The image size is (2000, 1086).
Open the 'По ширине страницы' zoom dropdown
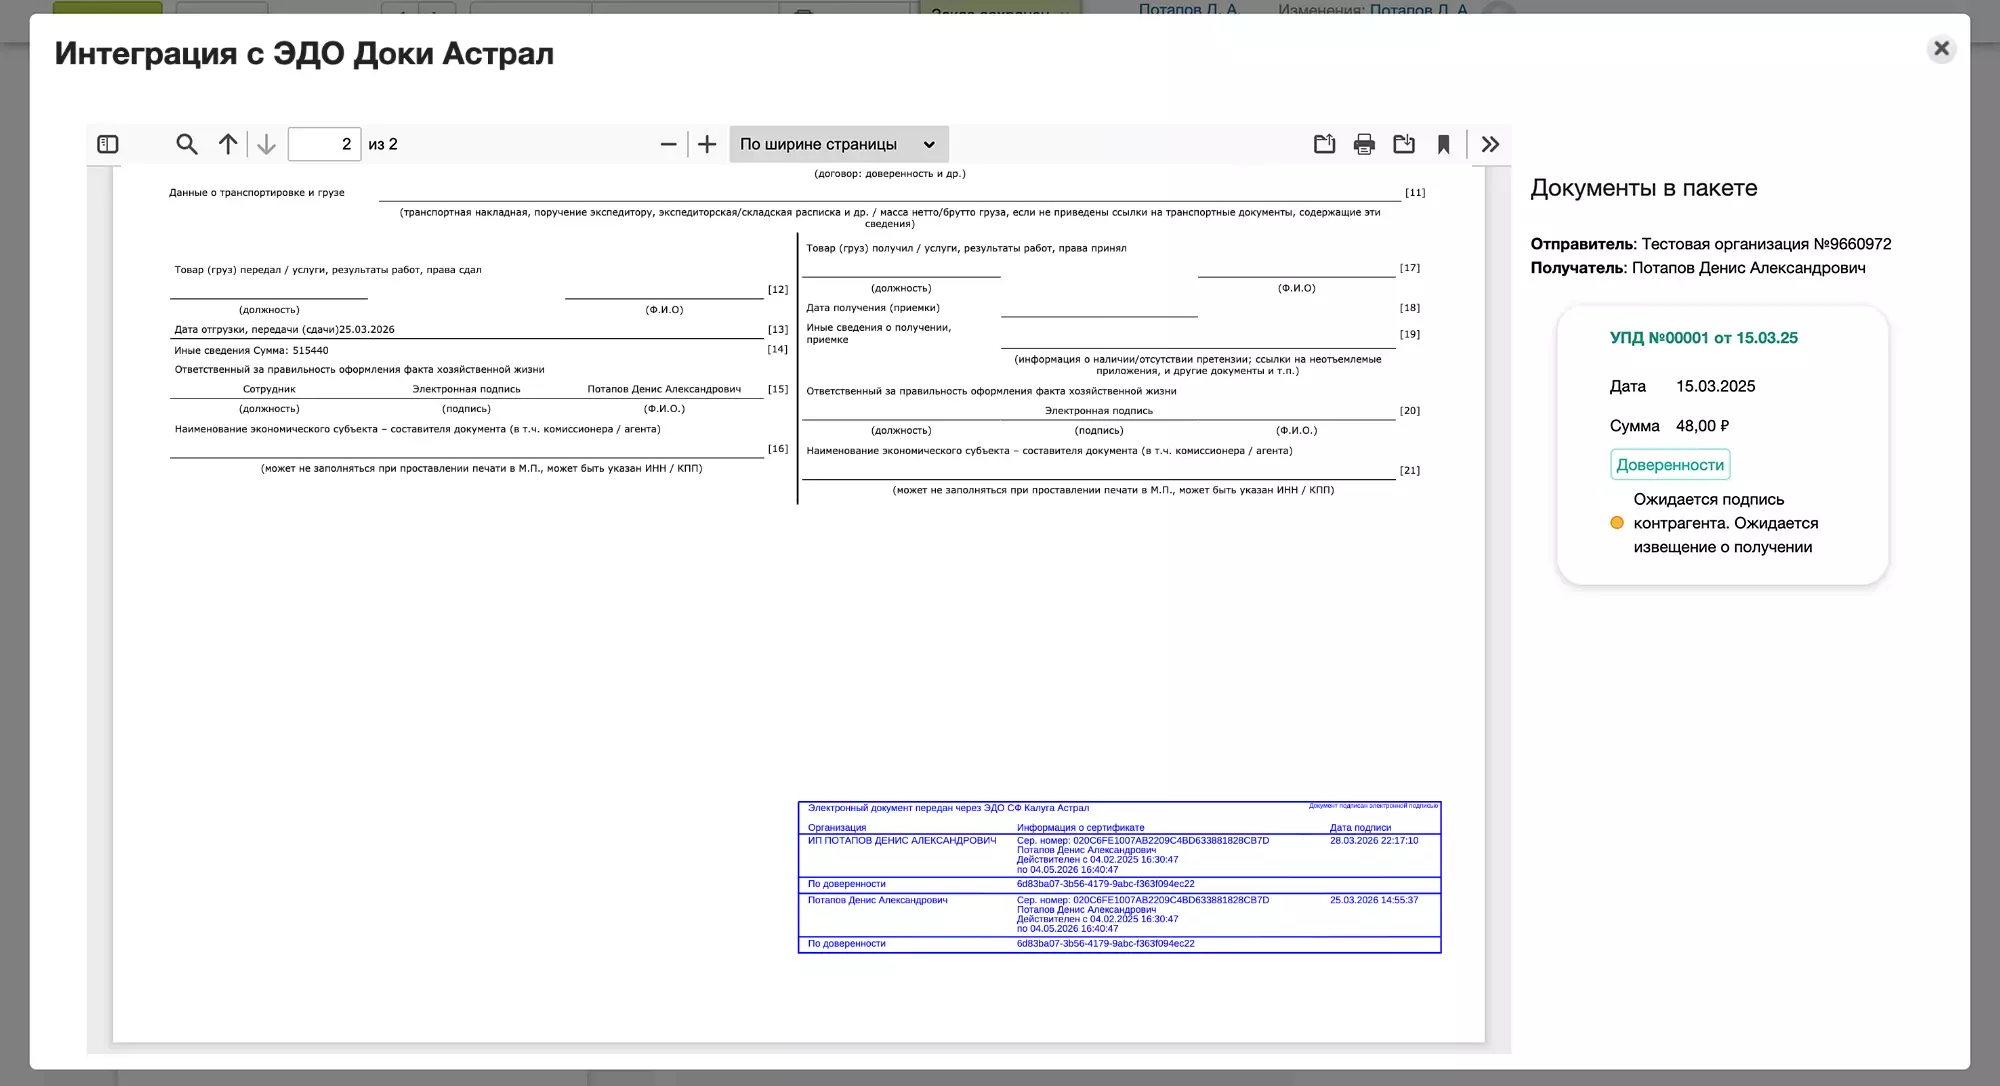(x=838, y=144)
